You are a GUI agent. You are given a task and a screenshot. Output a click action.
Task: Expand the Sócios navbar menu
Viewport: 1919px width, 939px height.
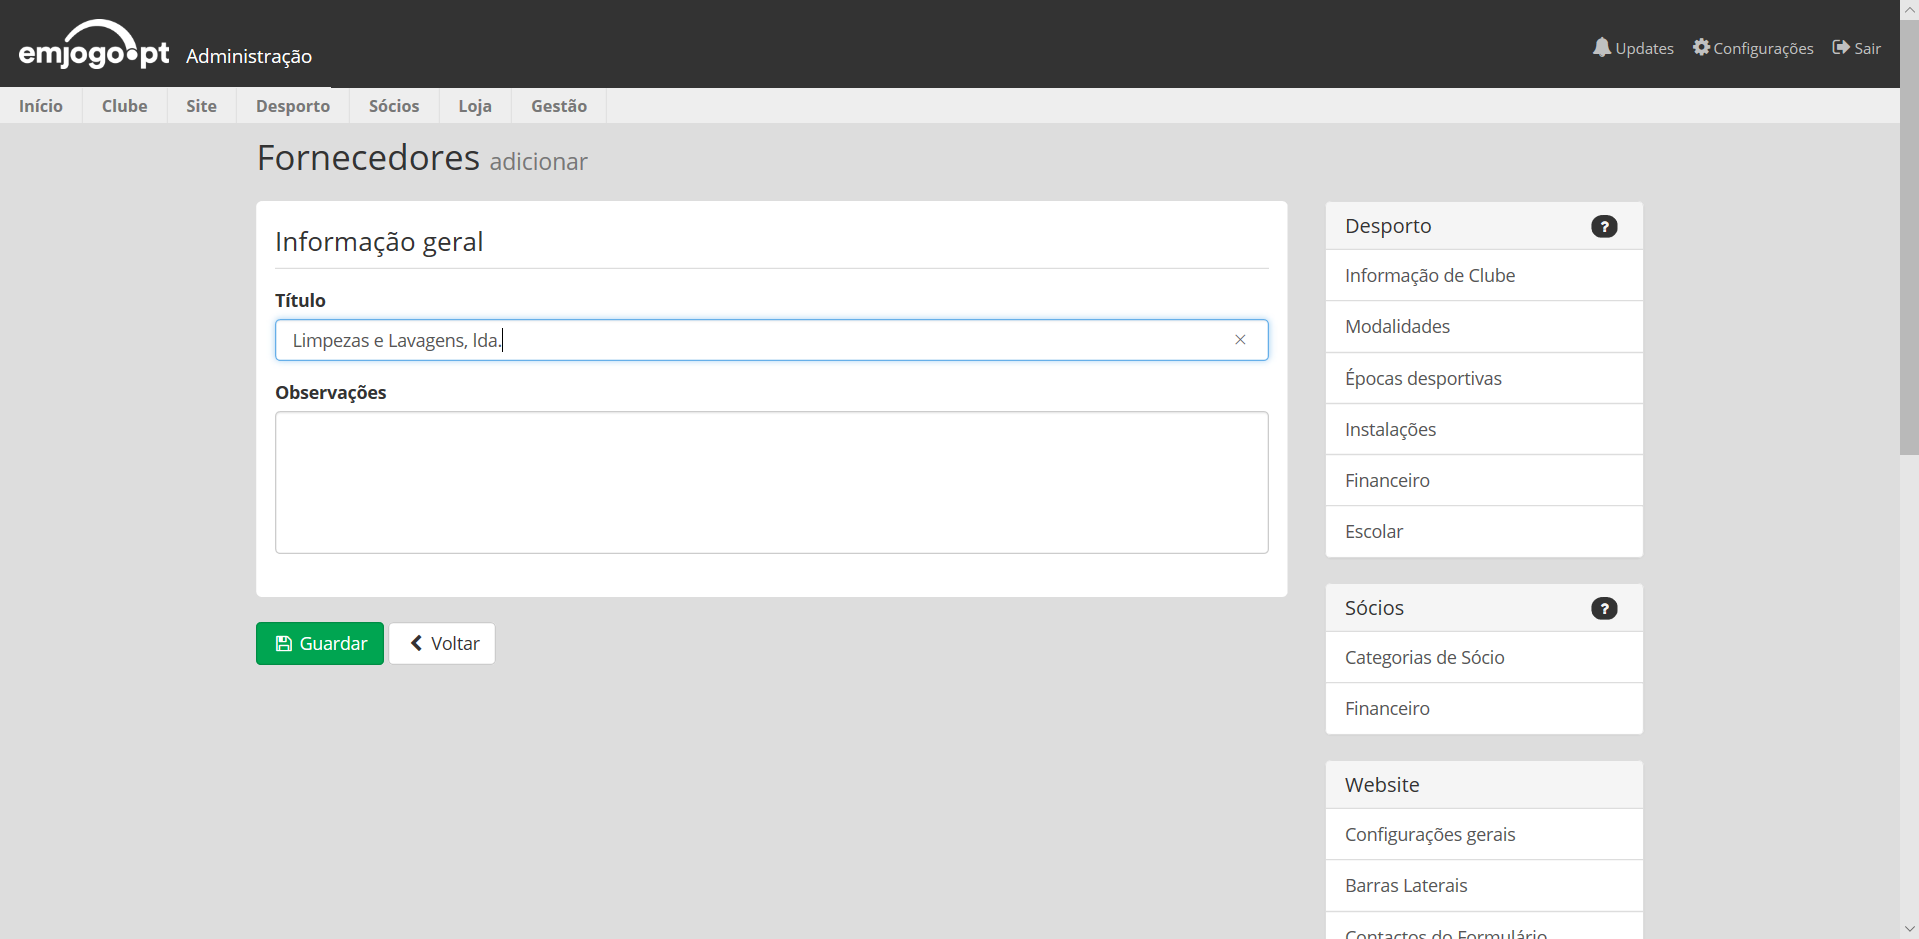tap(393, 106)
